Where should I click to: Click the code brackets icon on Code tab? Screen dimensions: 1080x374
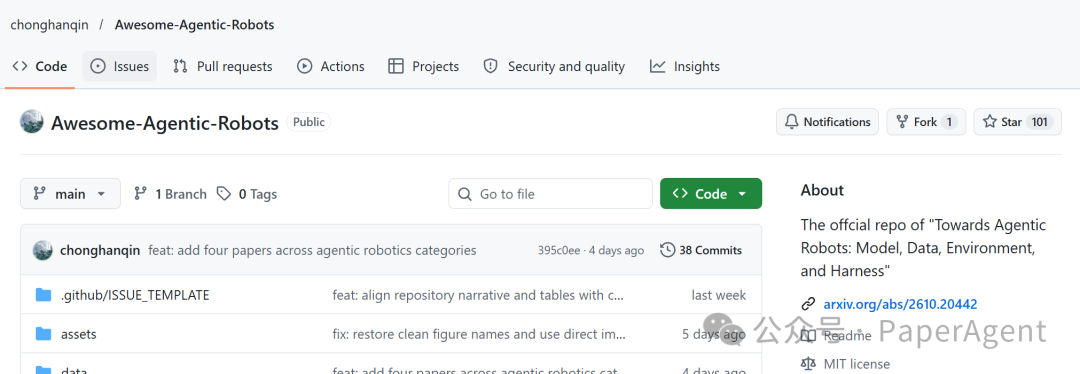tap(20, 66)
